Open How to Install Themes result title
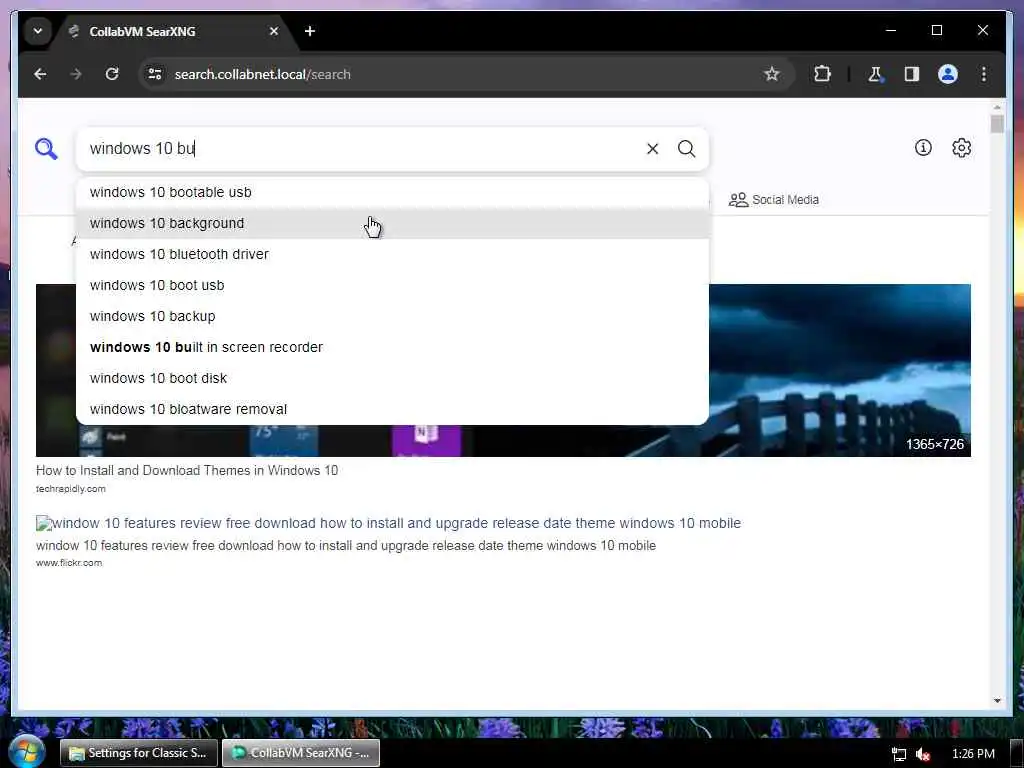1024x768 pixels. pyautogui.click(x=187, y=470)
